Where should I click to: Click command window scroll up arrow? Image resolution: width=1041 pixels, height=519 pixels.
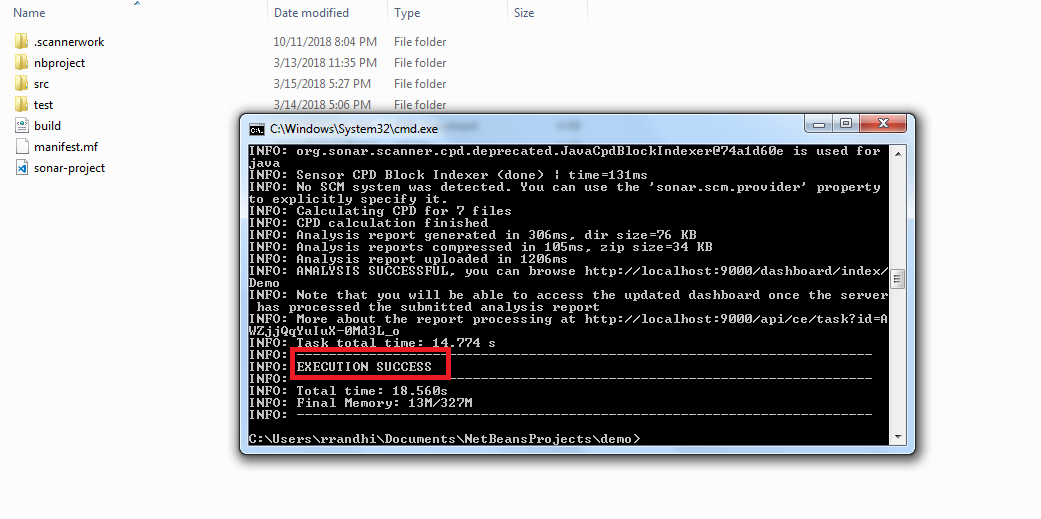(x=898, y=154)
